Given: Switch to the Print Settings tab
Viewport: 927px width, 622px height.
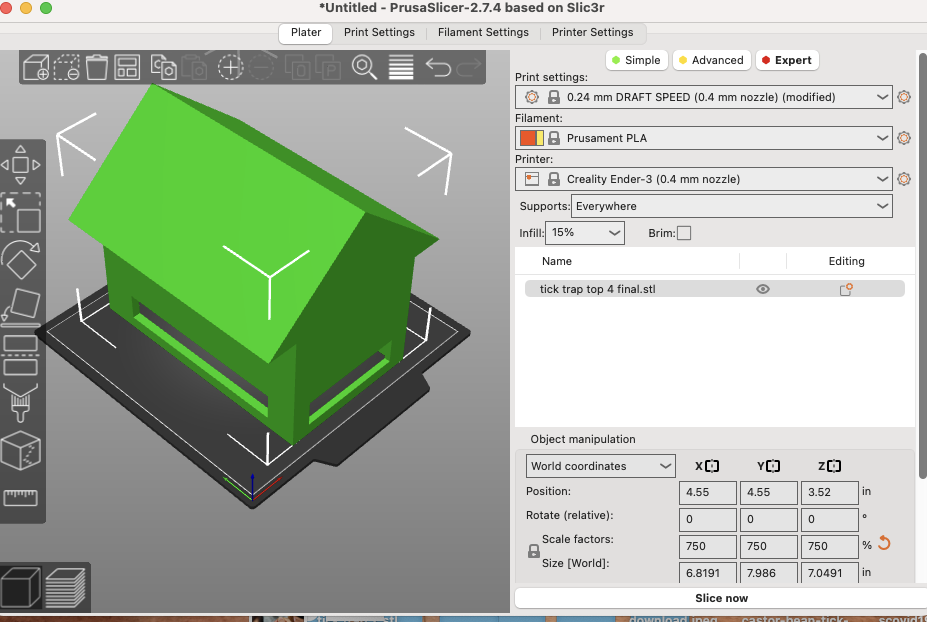Looking at the screenshot, I should 379,33.
